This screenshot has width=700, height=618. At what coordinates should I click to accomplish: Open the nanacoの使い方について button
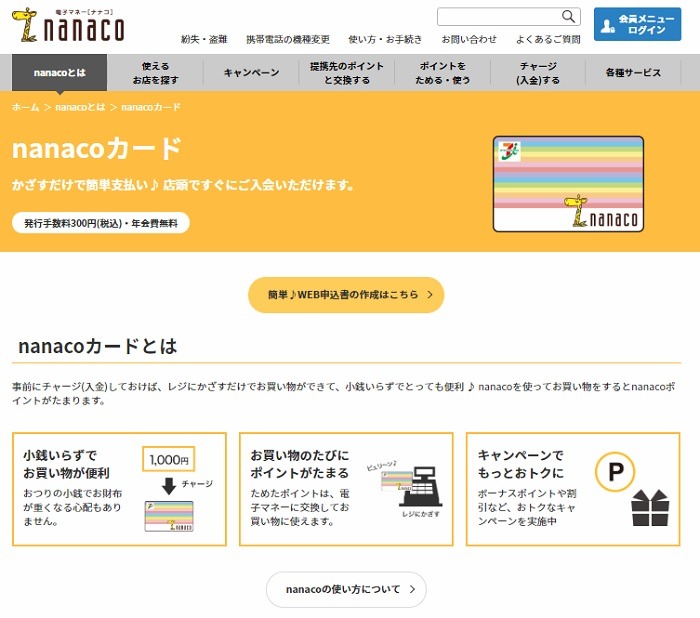[346, 589]
